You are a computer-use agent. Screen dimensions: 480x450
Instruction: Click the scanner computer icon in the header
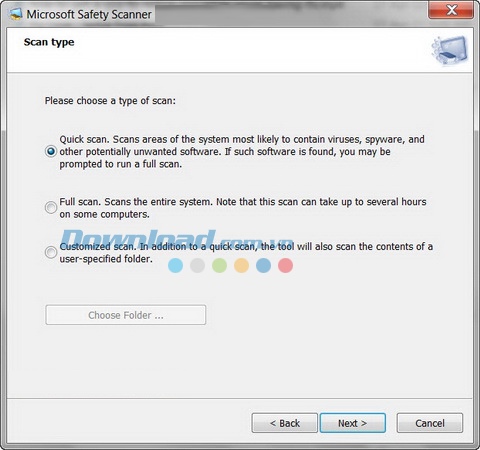(x=450, y=51)
